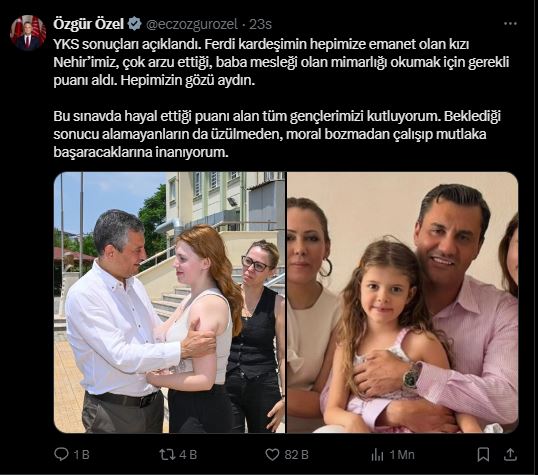Viewport: 538px width, 475px height.
Task: Click the 1 B reply count
Action: click(82, 455)
